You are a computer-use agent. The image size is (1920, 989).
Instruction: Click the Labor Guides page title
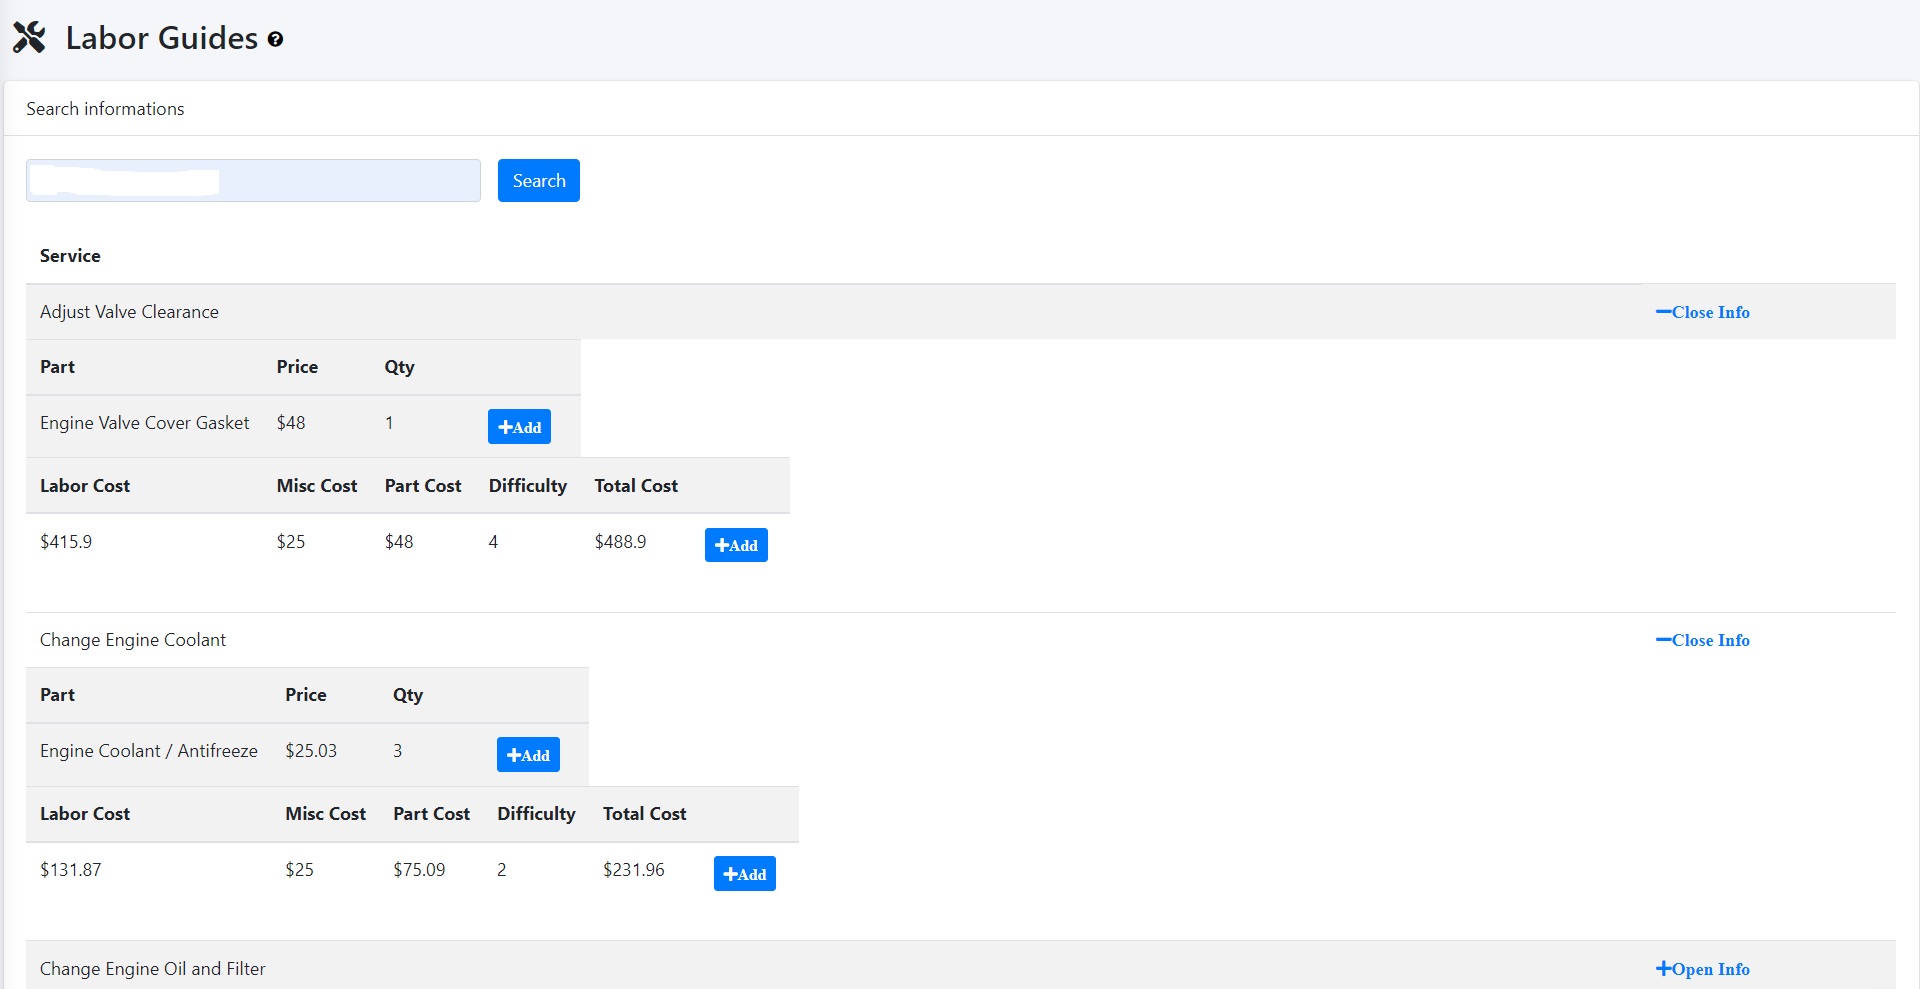pyautogui.click(x=162, y=38)
